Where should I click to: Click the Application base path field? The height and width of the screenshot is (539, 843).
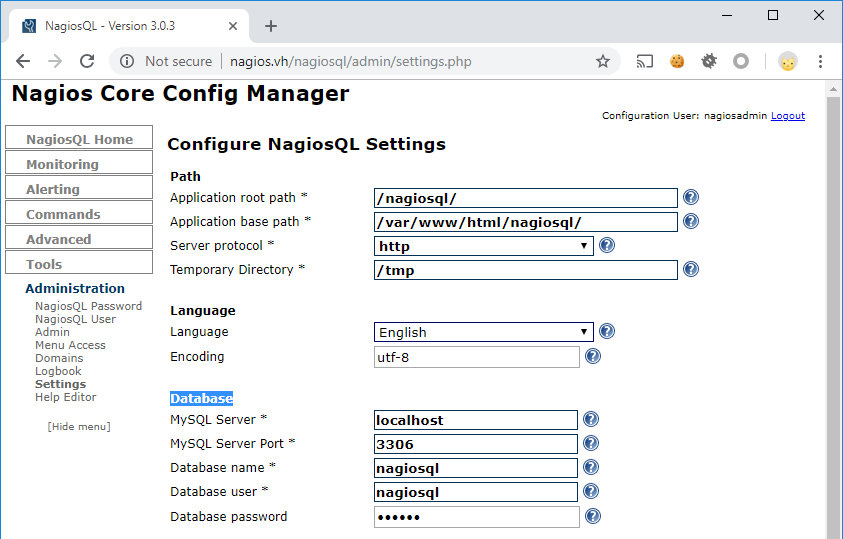(526, 222)
